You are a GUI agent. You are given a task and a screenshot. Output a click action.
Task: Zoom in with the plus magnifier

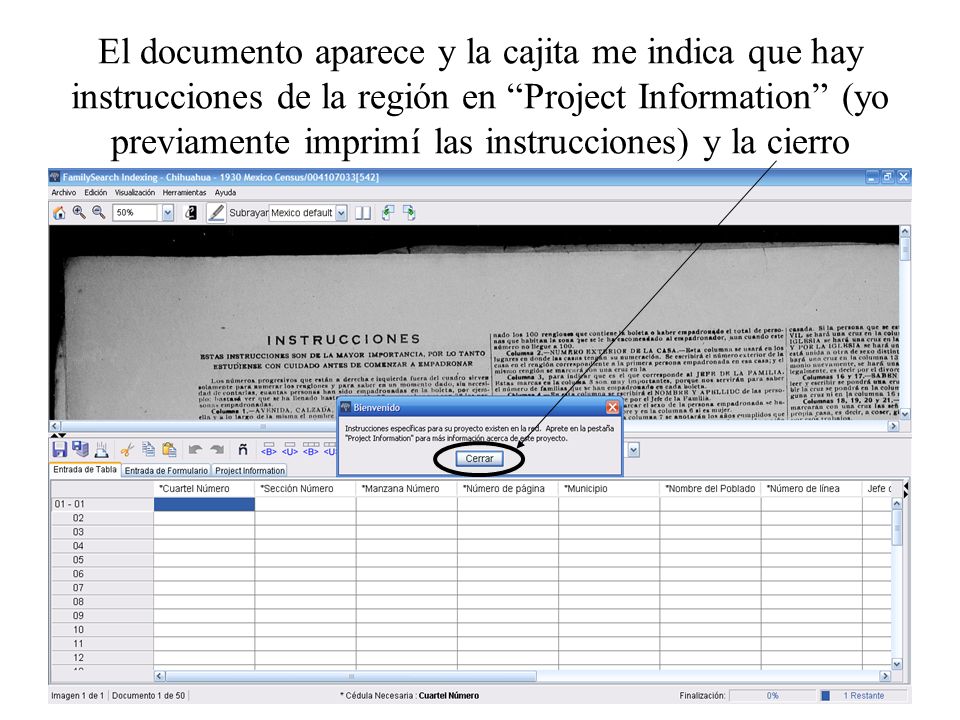79,212
